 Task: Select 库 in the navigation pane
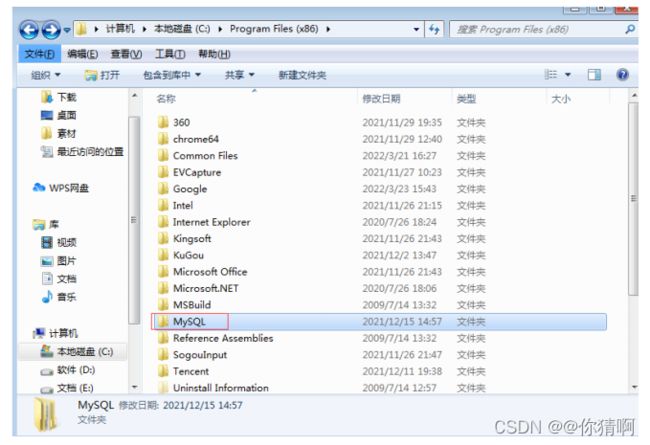46,225
